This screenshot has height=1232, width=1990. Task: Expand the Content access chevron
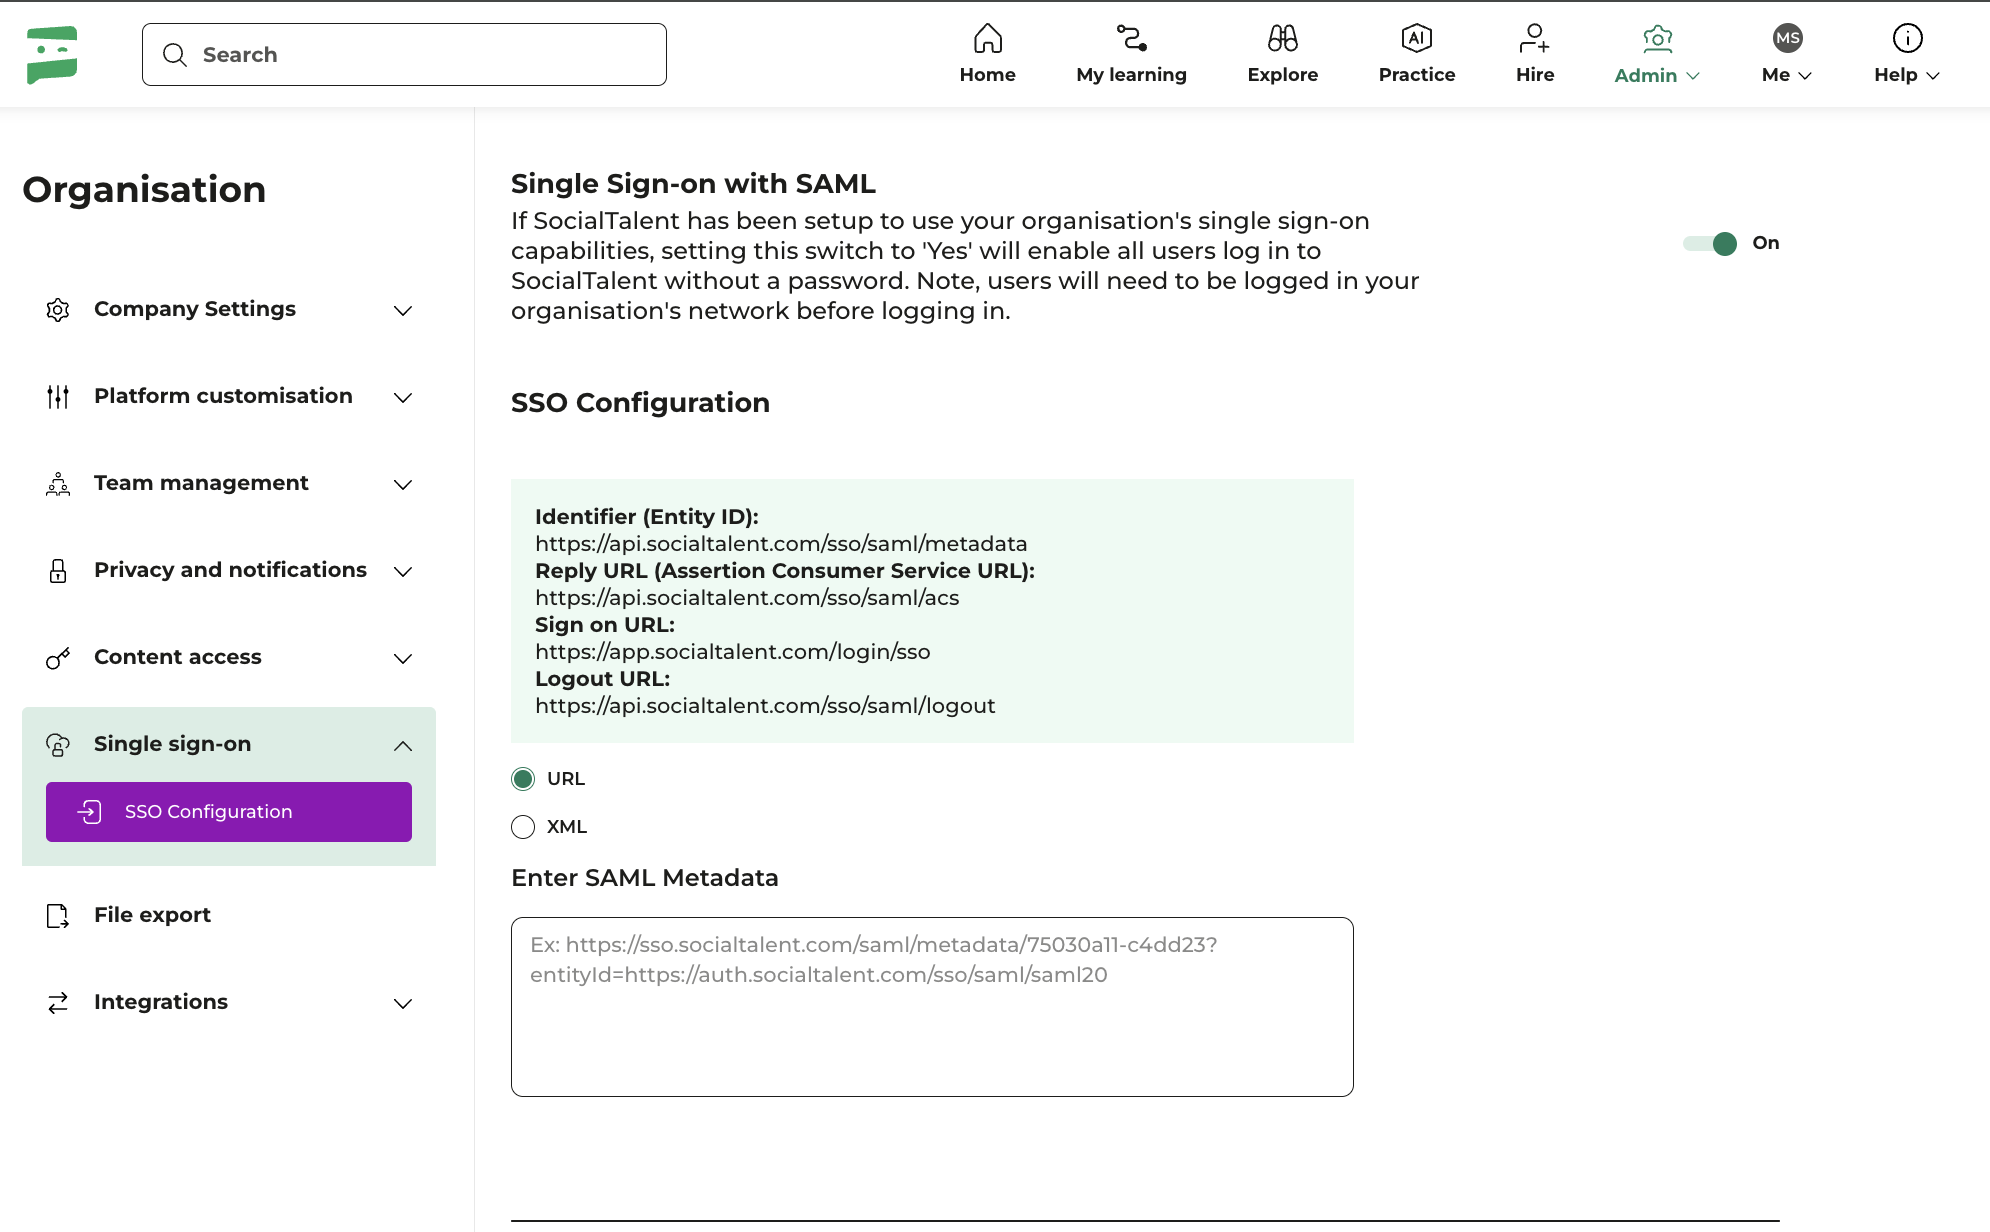(x=403, y=659)
